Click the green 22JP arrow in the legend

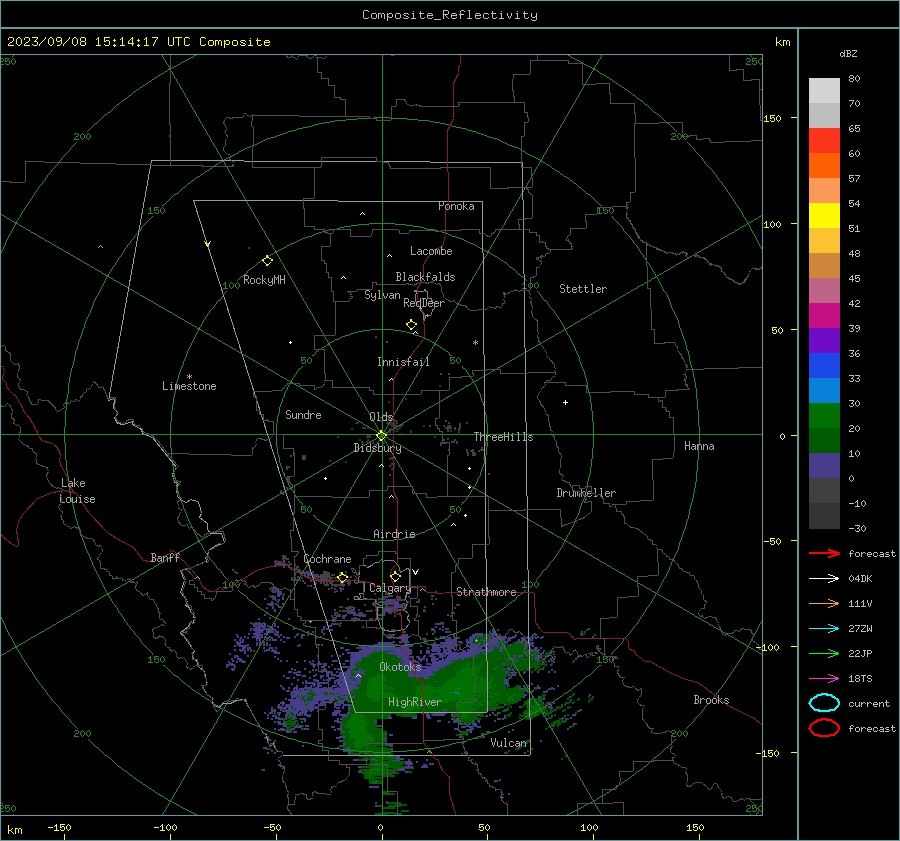[824, 653]
